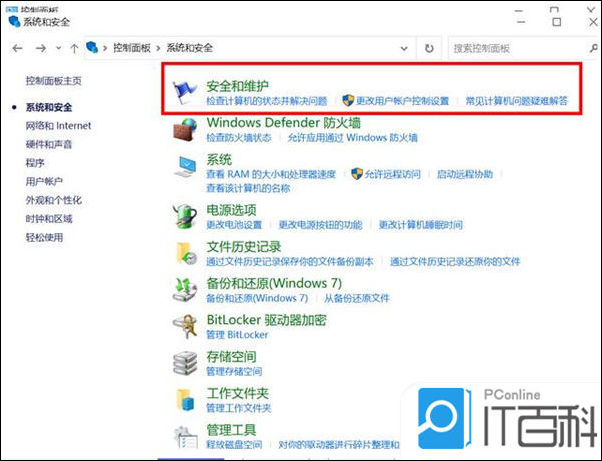This screenshot has width=602, height=461.
Task: Click the 管理工具 gear checklist icon
Action: click(186, 437)
